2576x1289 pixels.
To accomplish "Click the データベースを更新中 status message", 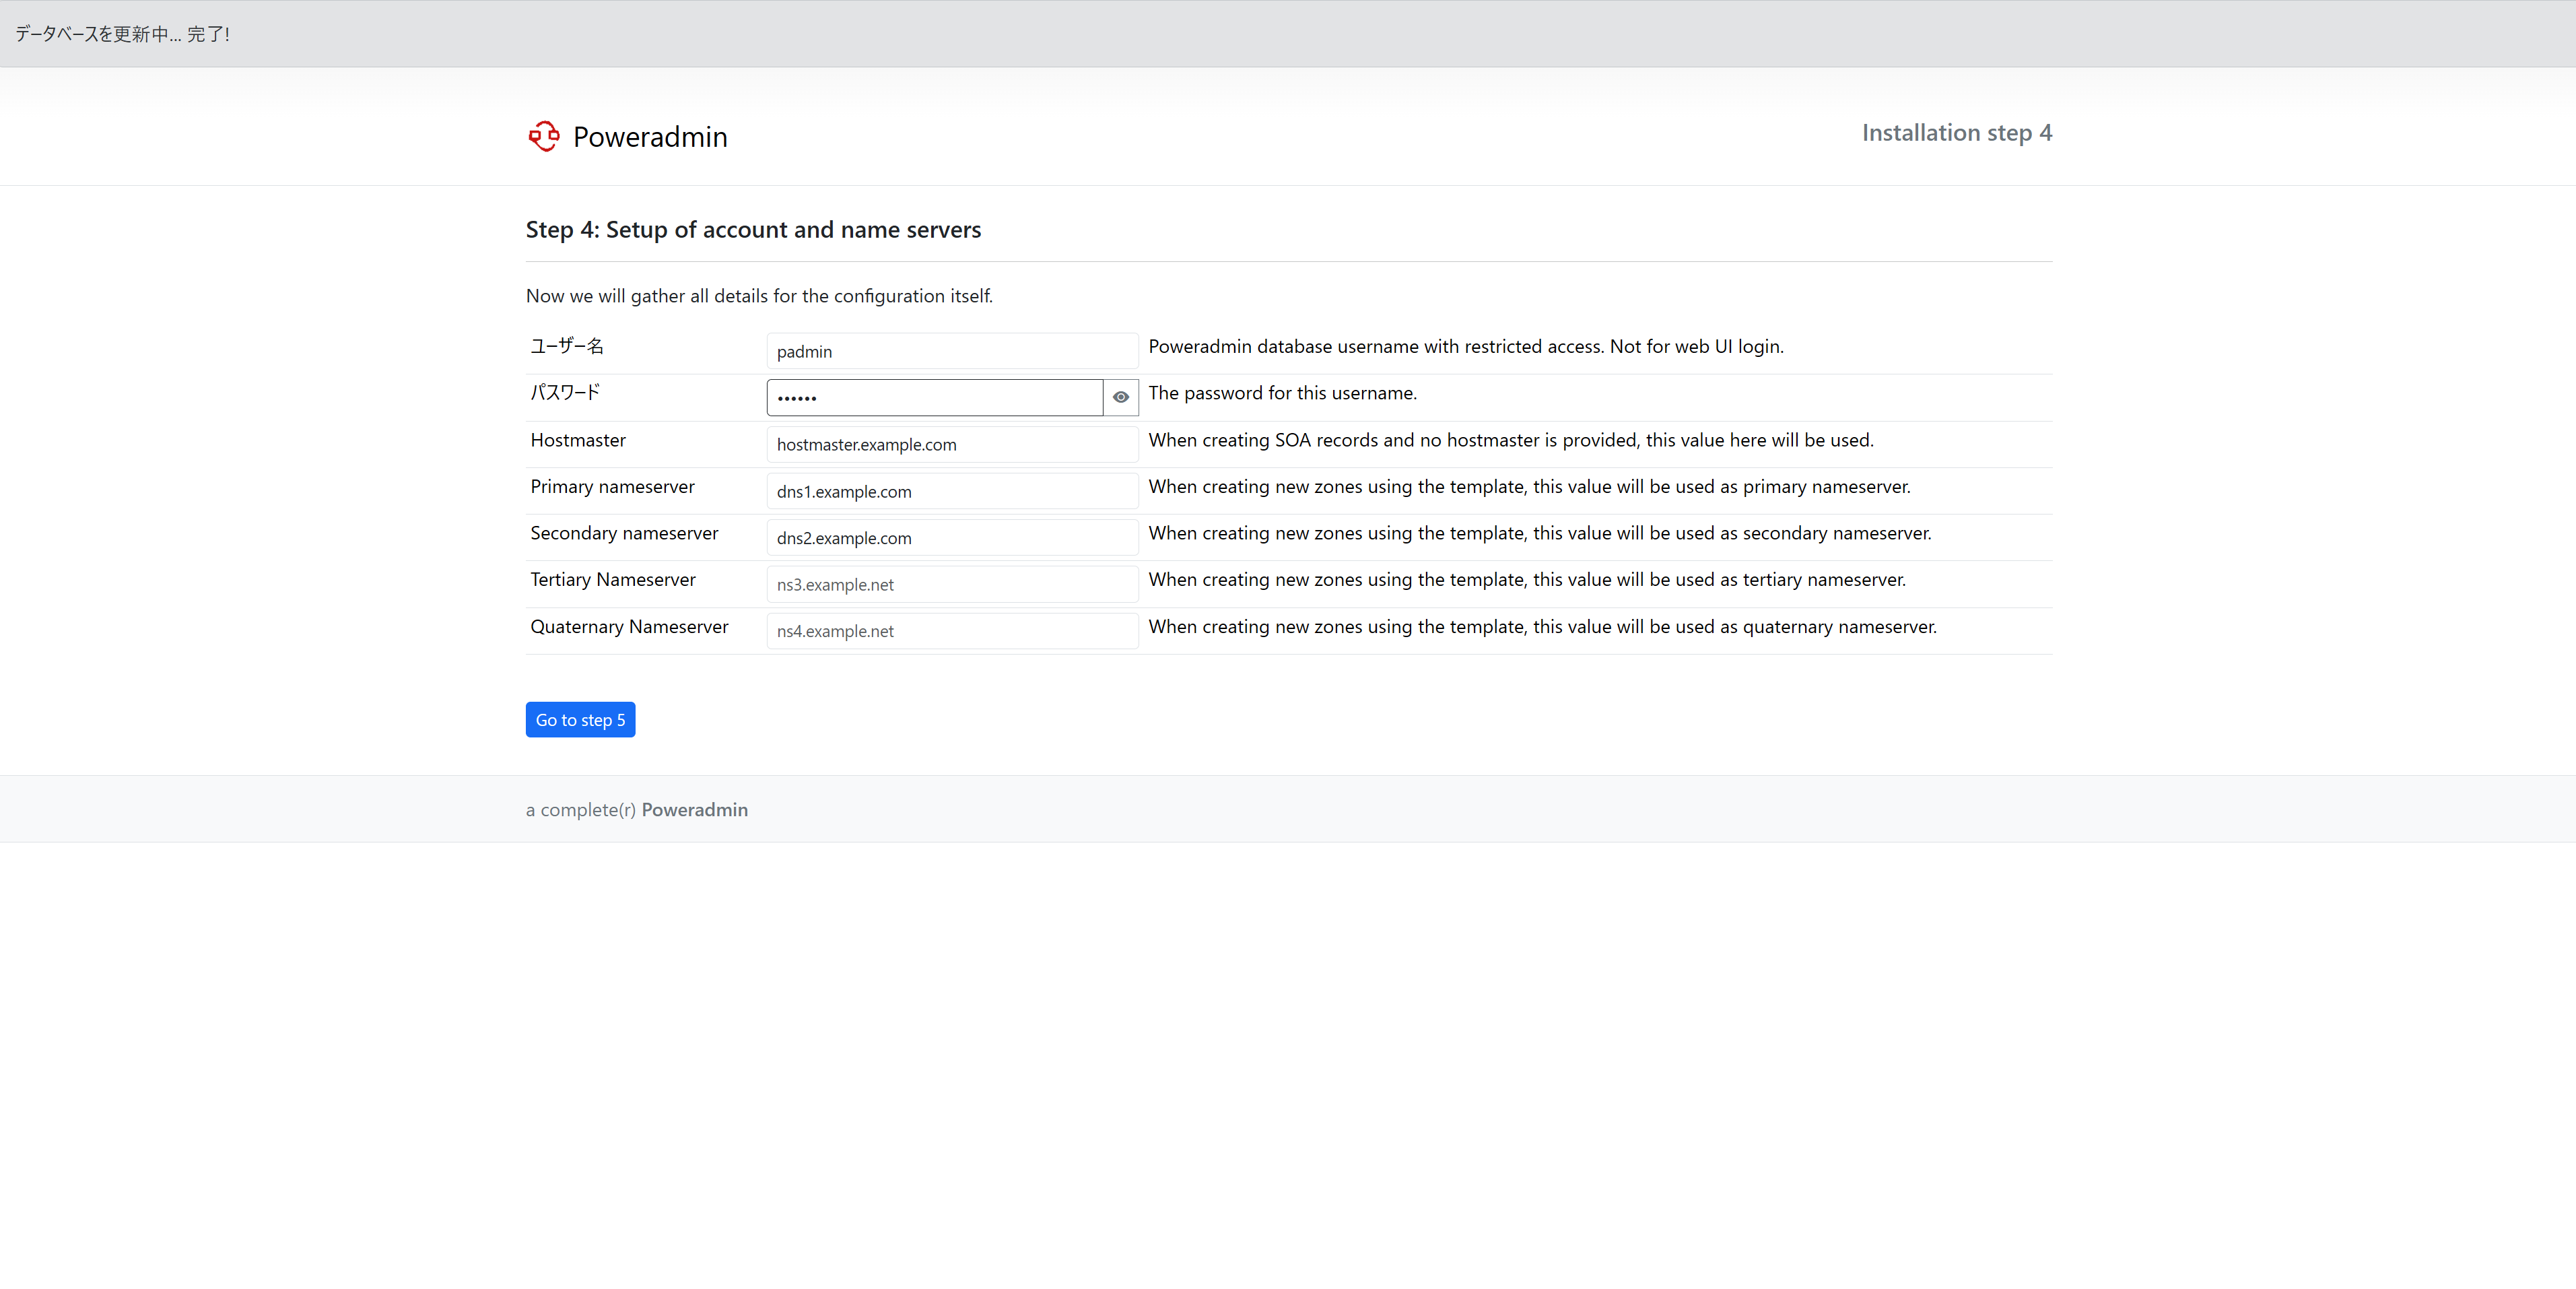I will [122, 34].
